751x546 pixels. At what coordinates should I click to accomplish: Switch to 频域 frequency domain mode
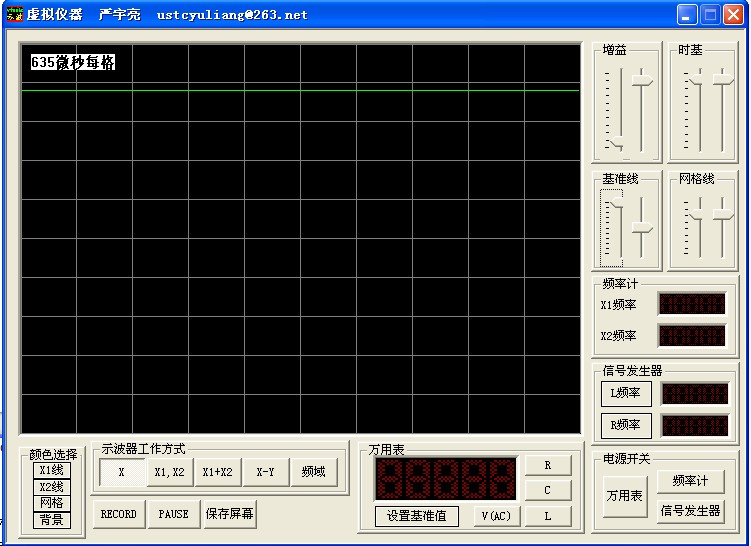point(313,472)
